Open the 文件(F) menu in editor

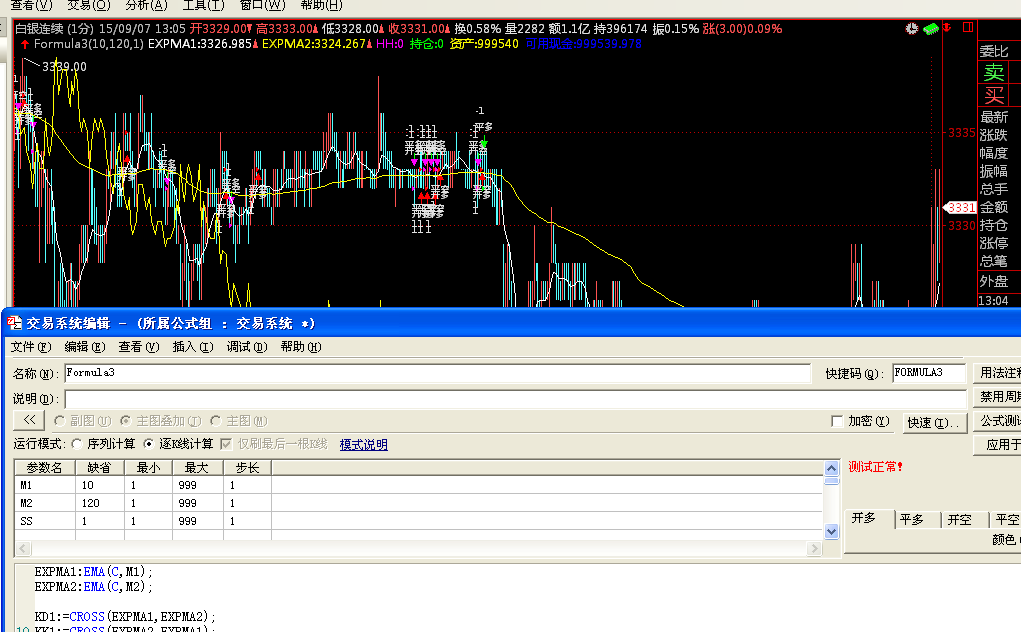click(31, 347)
